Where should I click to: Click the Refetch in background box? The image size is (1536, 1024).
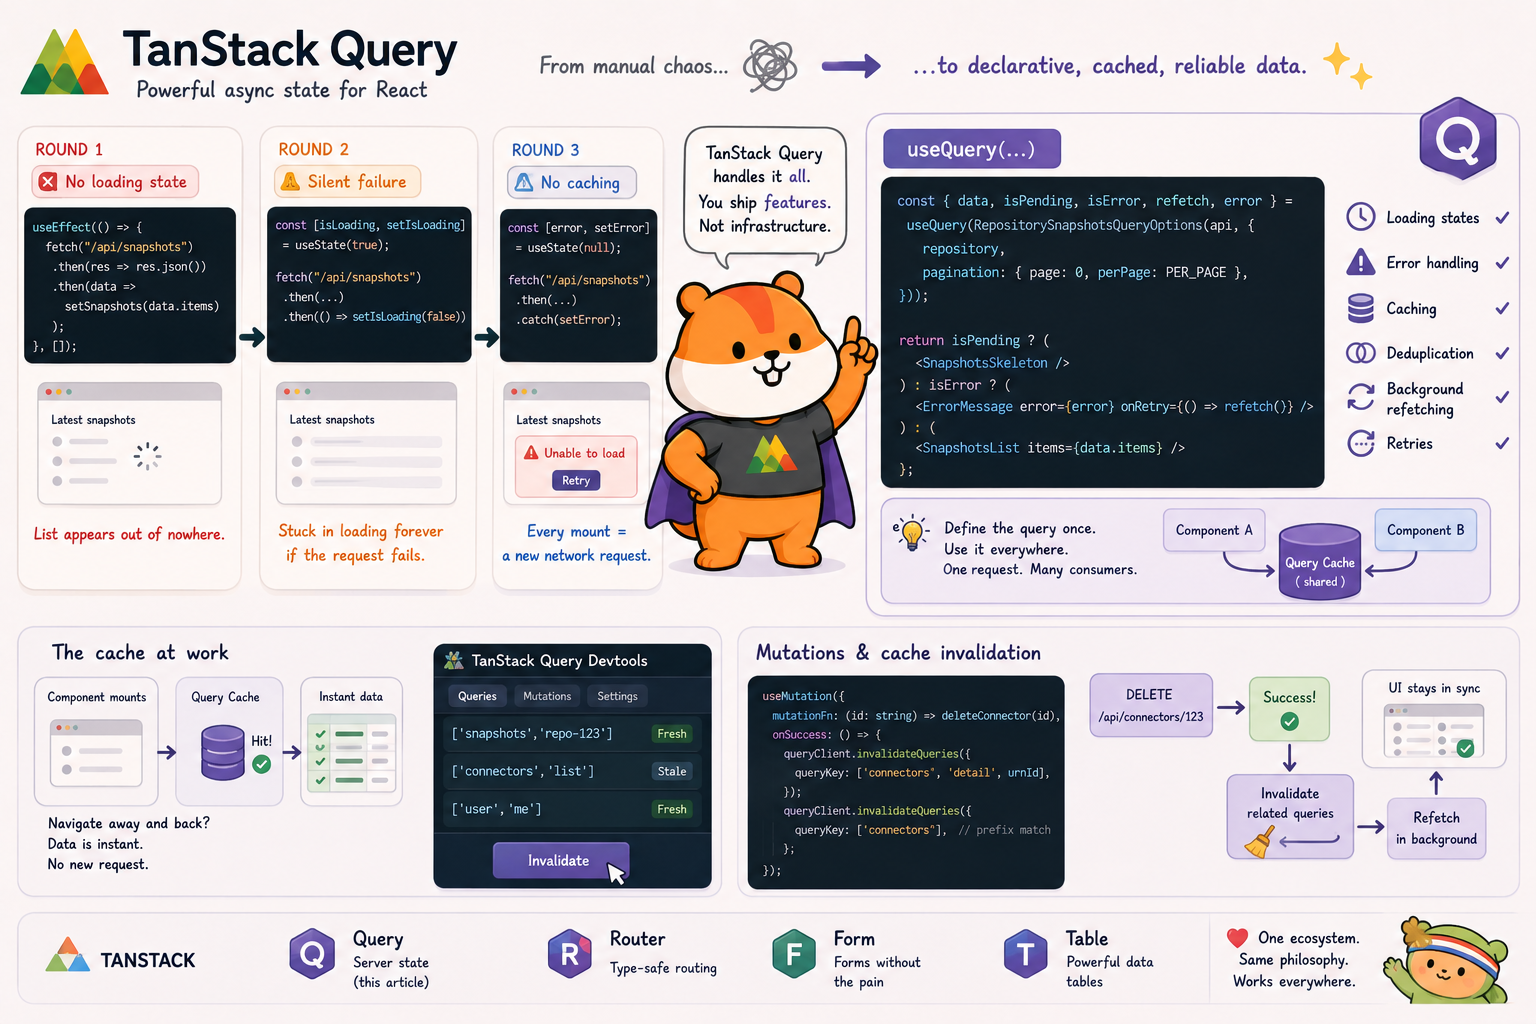[1436, 828]
